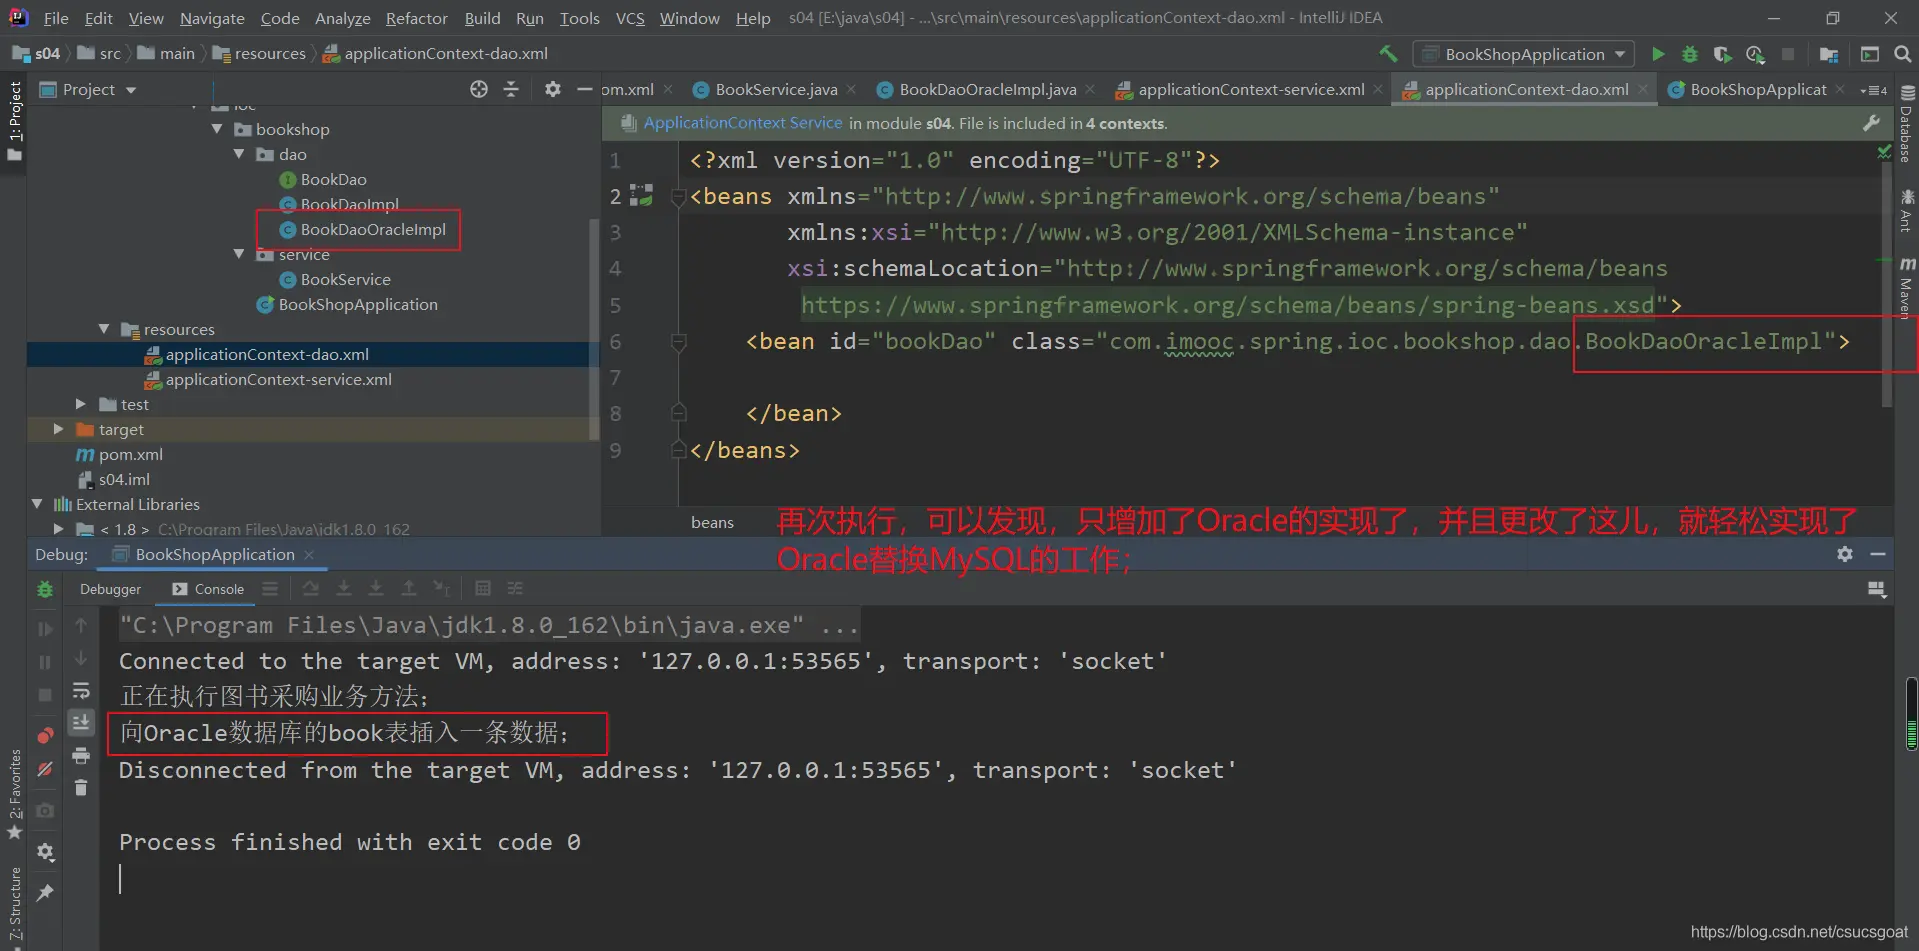Collapse the resources folder in project tree
1919x951 pixels.
(x=104, y=329)
